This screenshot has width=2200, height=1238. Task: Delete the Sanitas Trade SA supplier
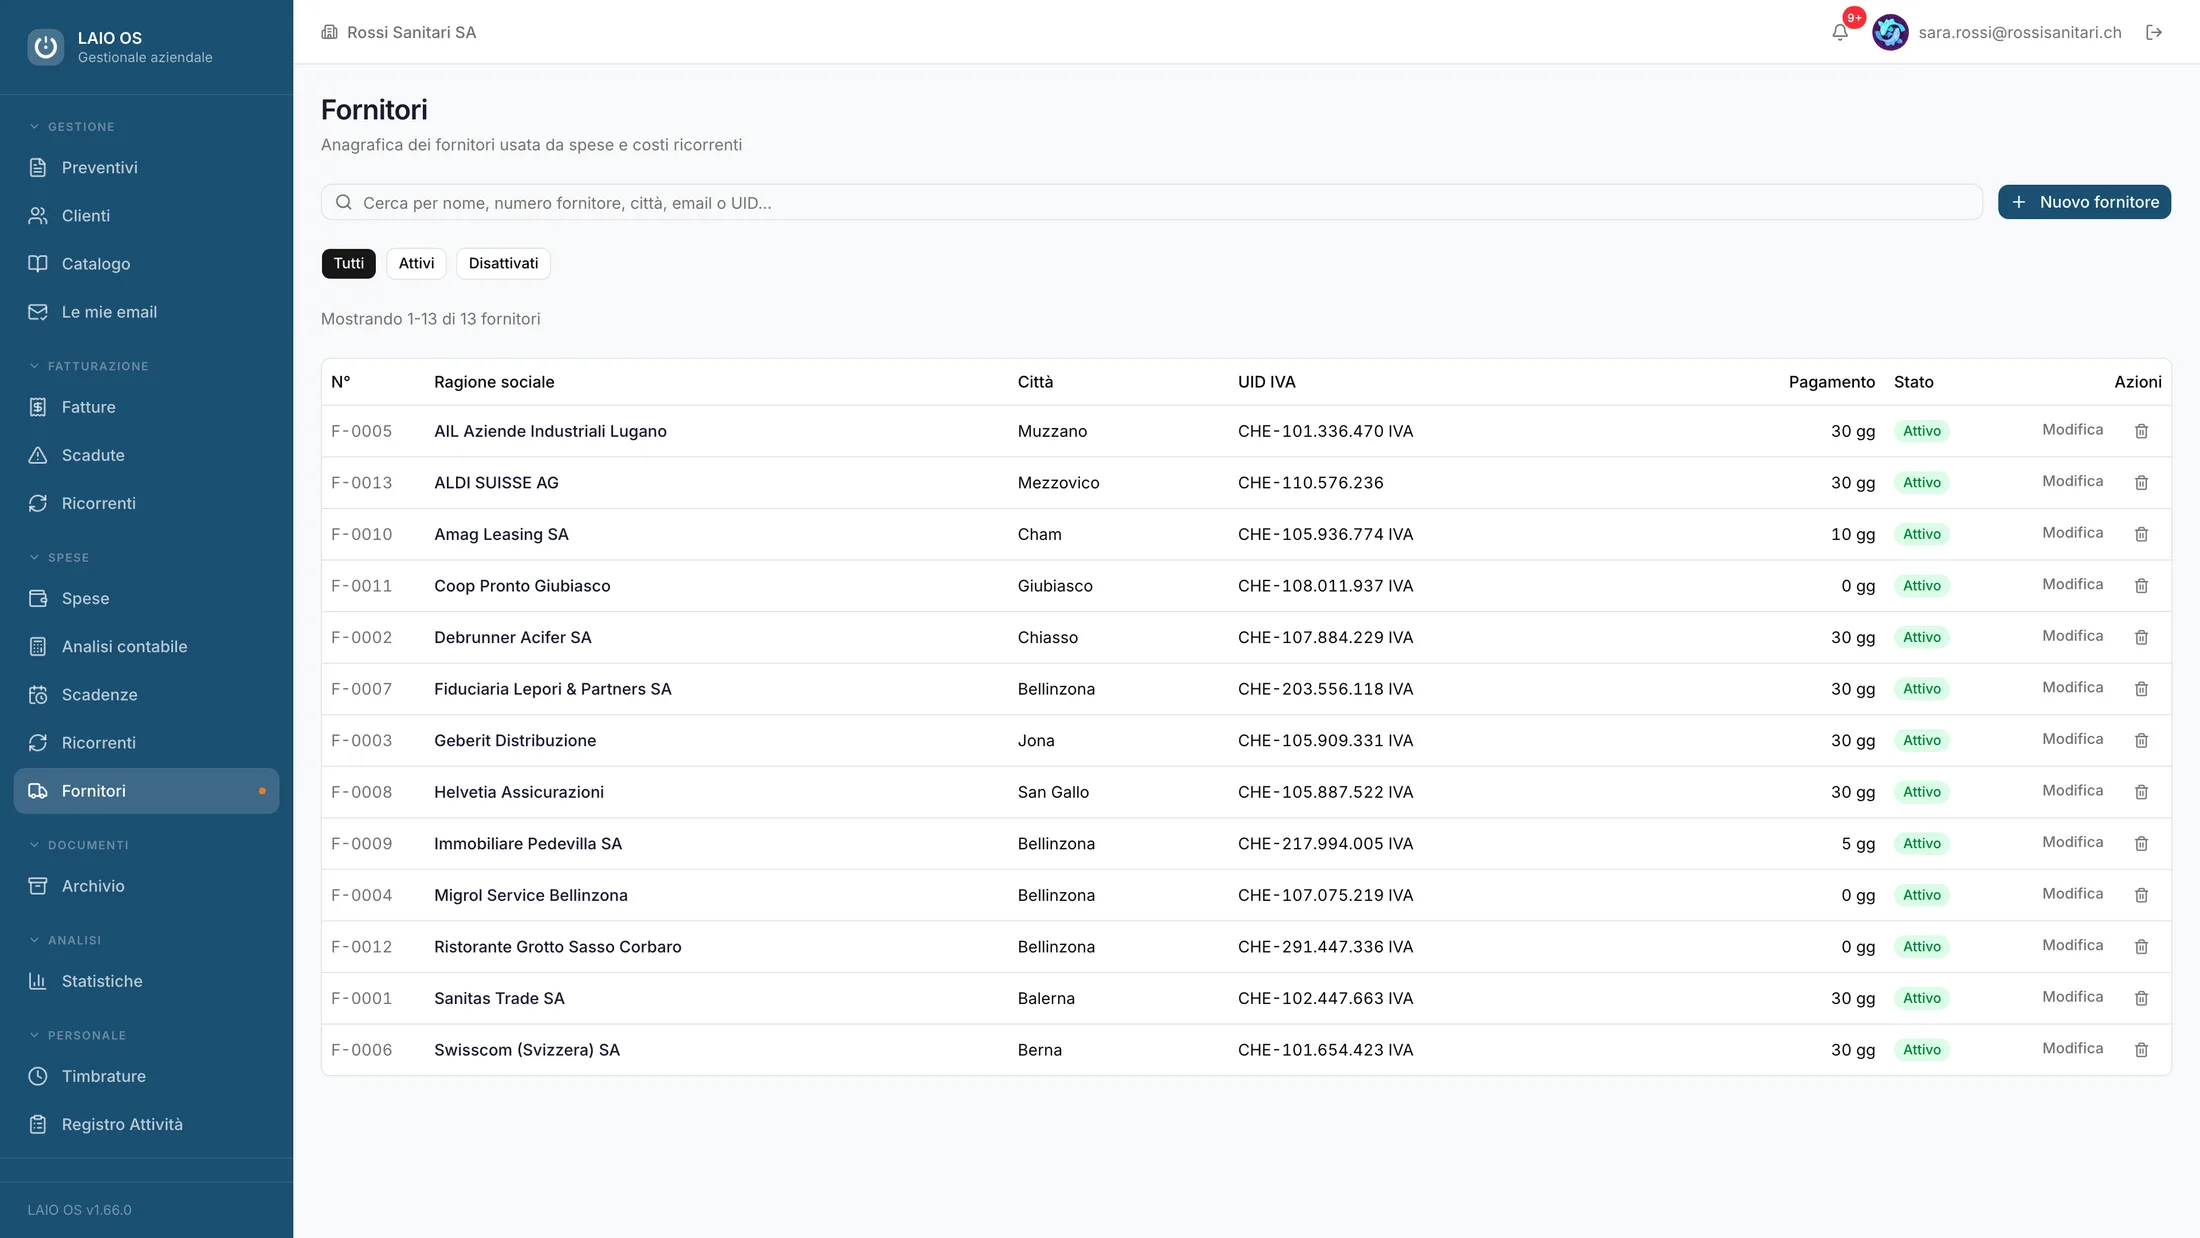click(x=2141, y=998)
